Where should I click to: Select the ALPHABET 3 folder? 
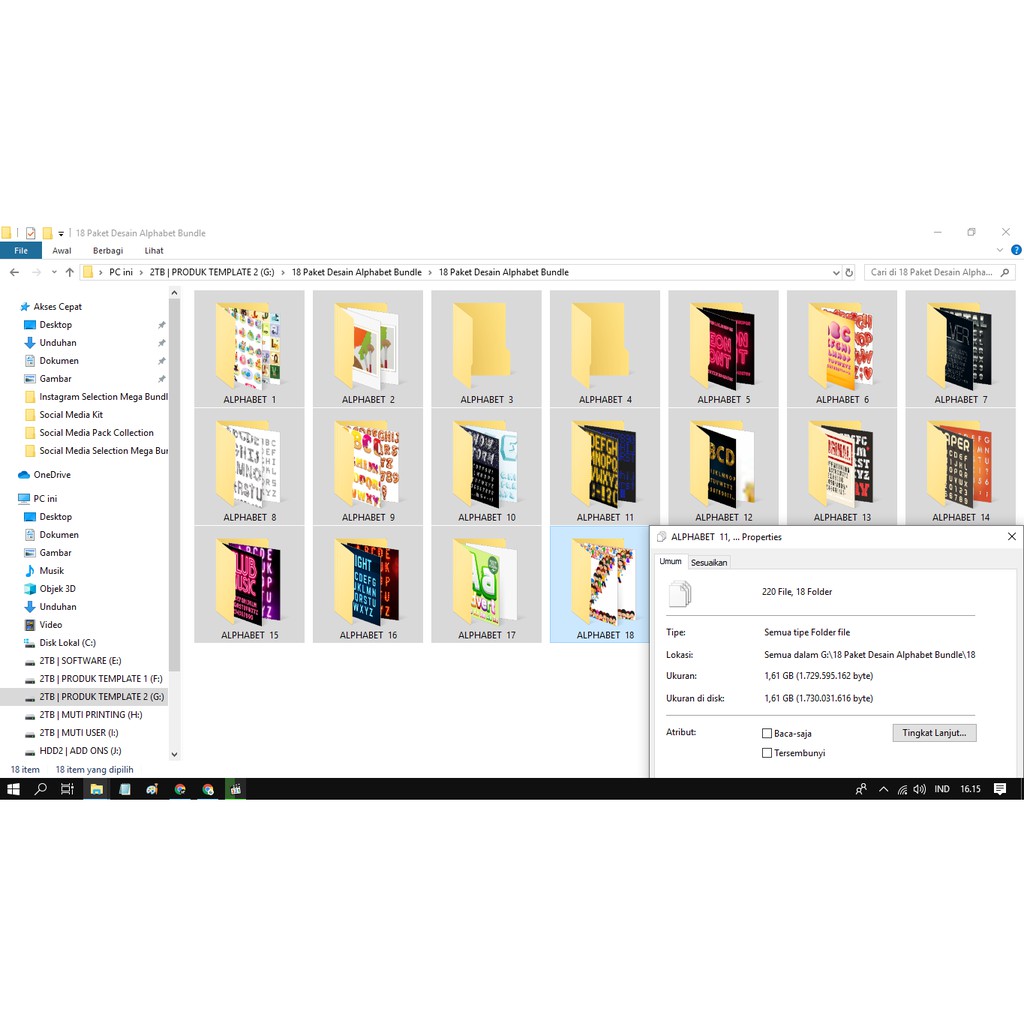(487, 349)
